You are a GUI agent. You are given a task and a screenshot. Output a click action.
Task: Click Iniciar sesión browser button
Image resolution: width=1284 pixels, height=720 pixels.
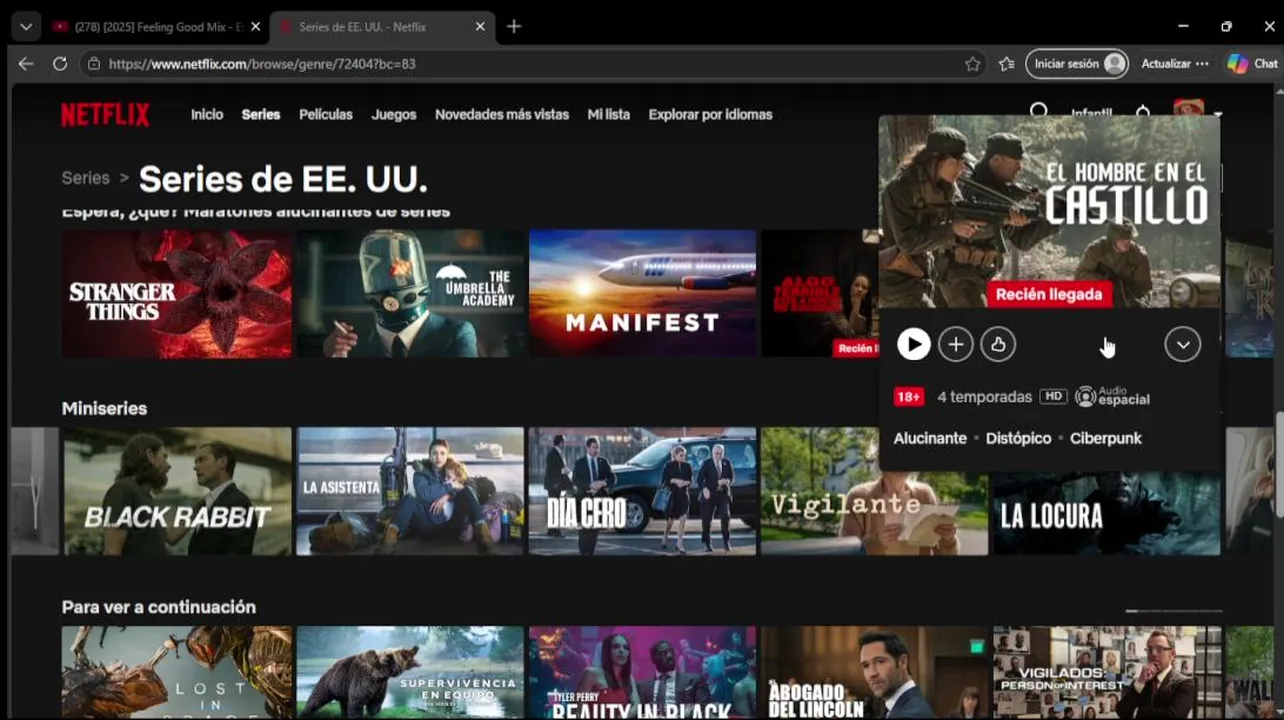point(1077,63)
